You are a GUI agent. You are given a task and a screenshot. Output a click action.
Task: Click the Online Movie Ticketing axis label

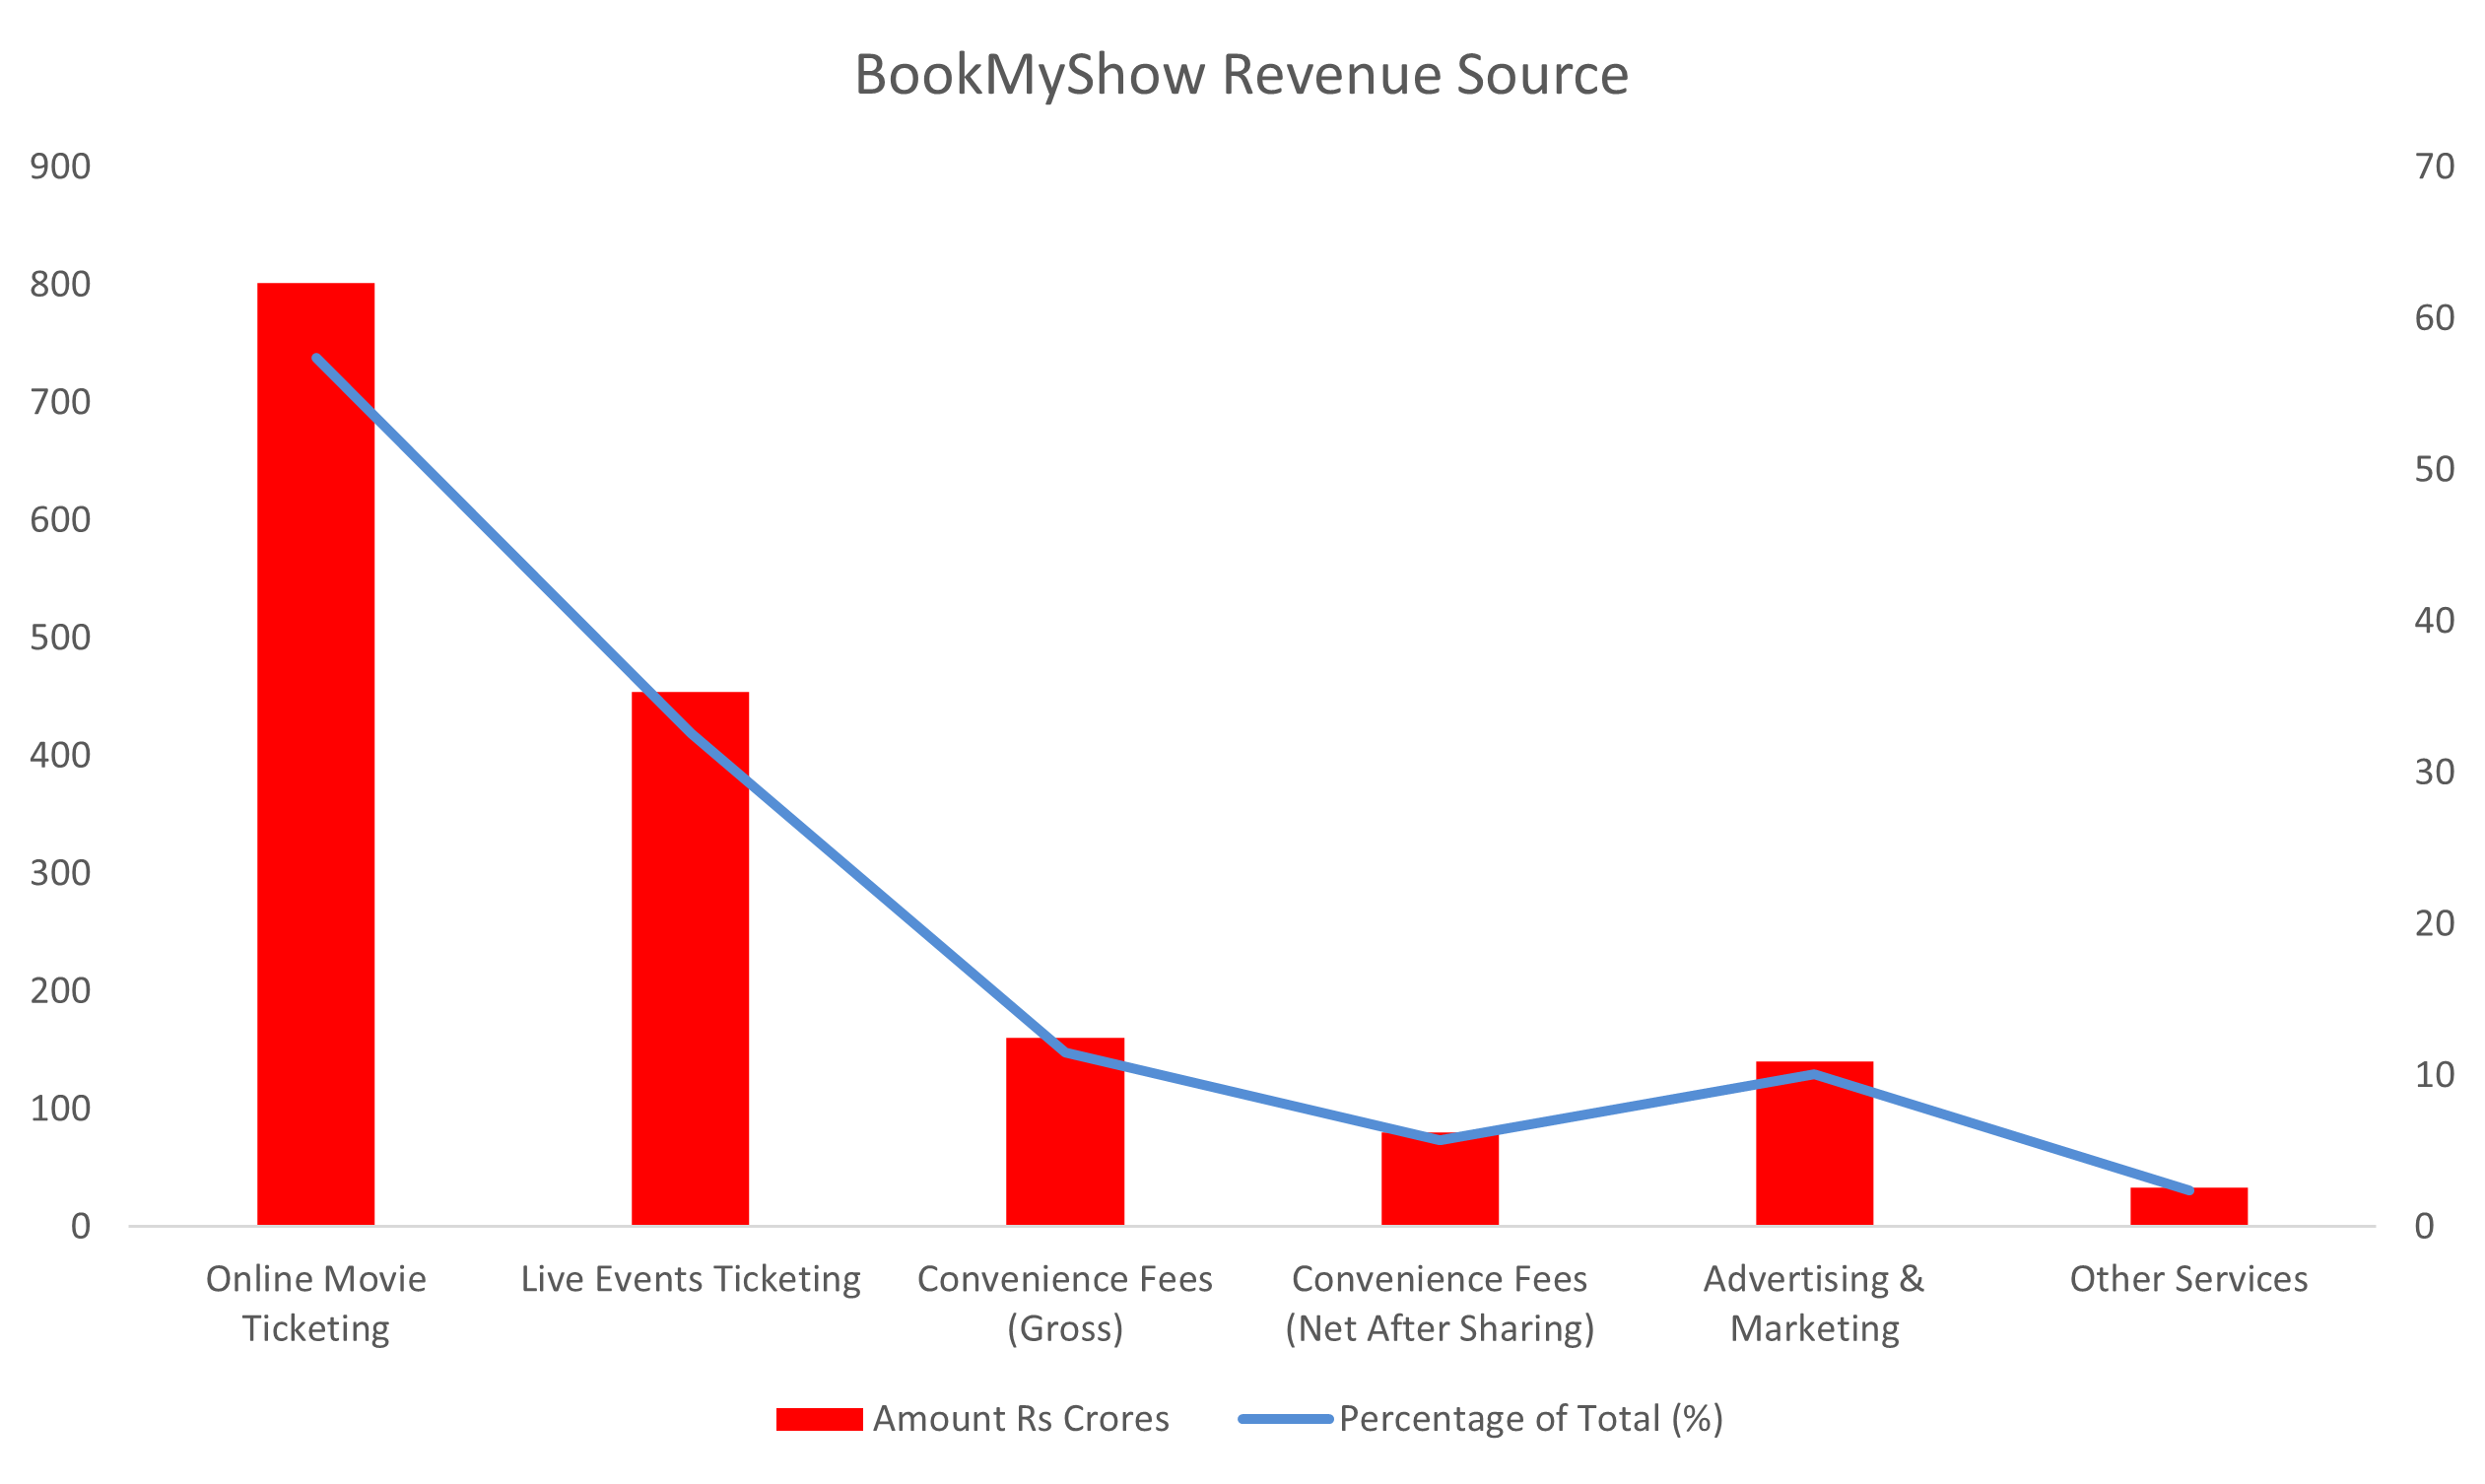315,1303
